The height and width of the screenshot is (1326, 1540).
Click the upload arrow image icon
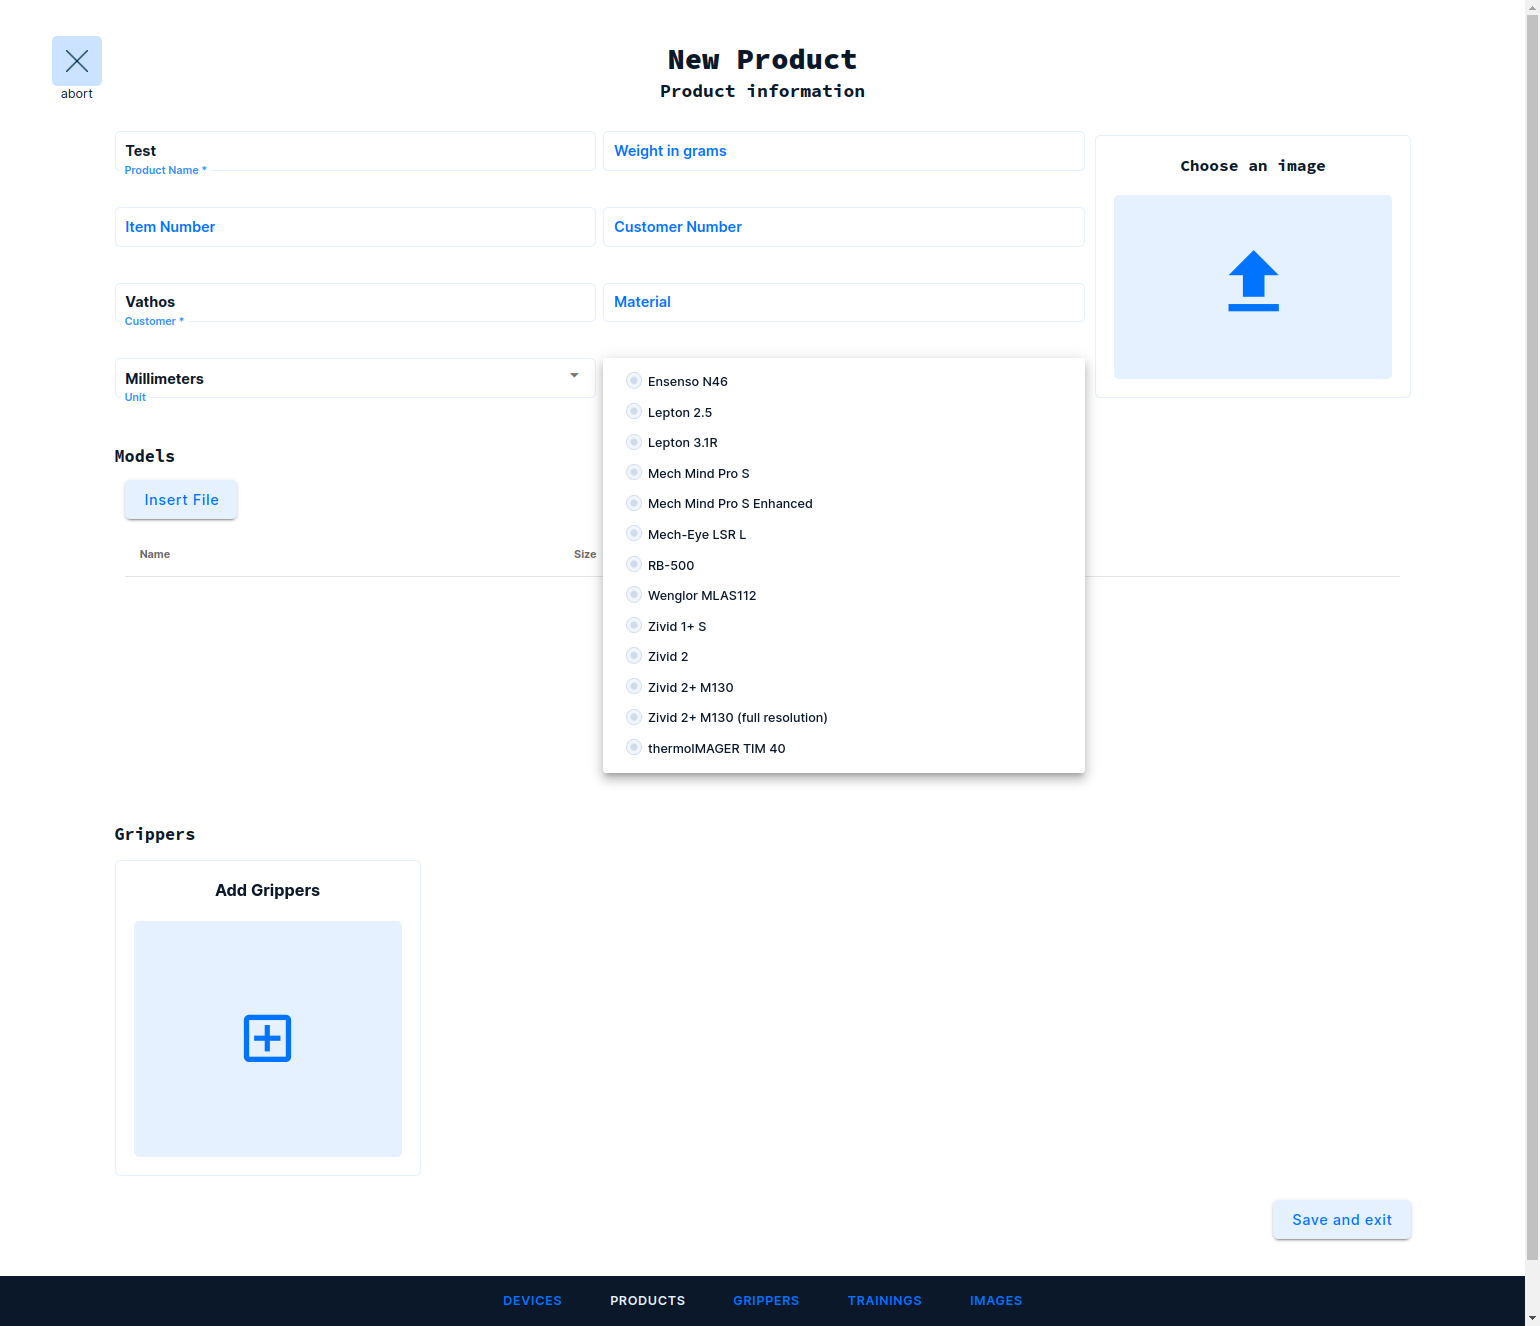pyautogui.click(x=1253, y=281)
